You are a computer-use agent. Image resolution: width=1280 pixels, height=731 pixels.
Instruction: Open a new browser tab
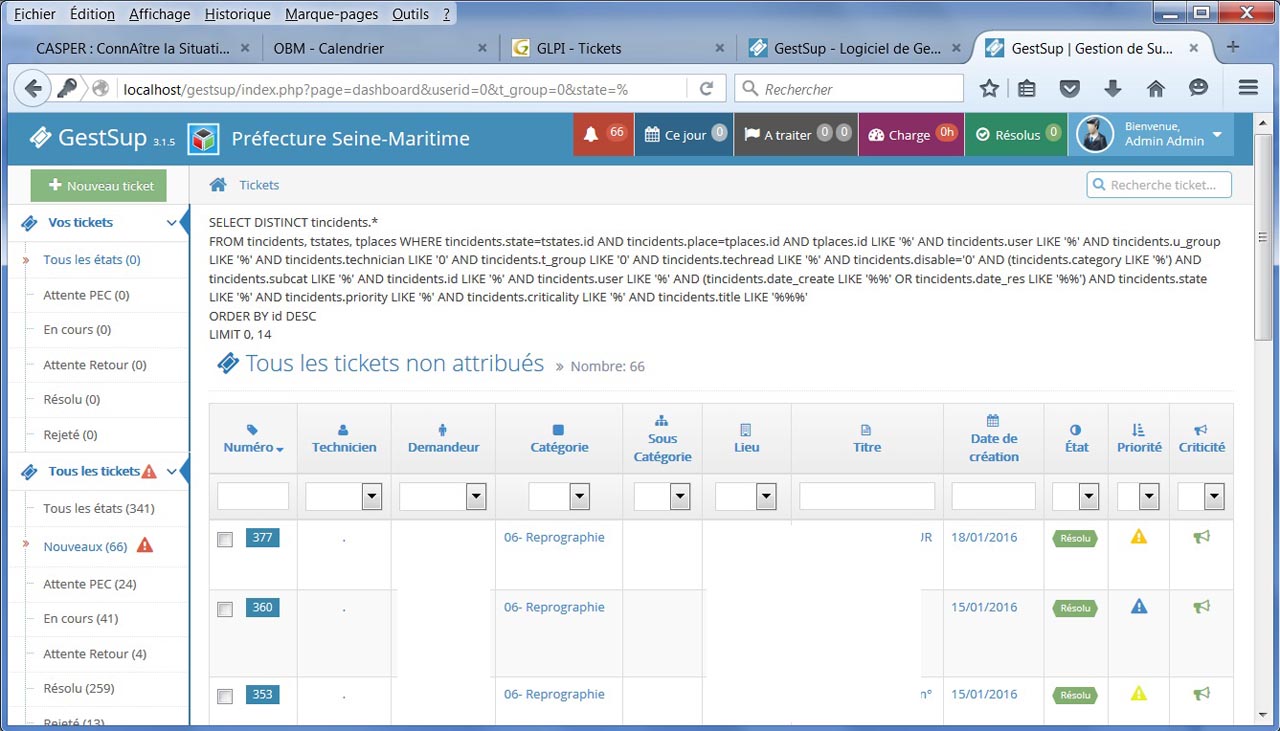point(1233,47)
